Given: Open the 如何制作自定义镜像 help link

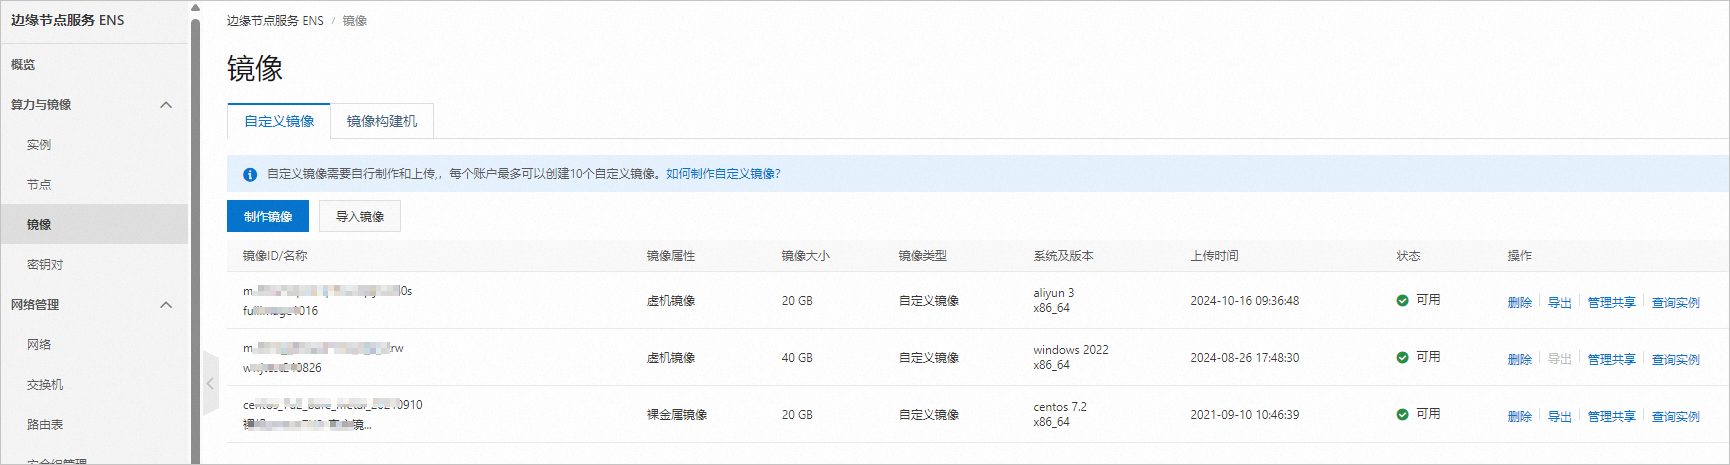Looking at the screenshot, I should point(723,174).
